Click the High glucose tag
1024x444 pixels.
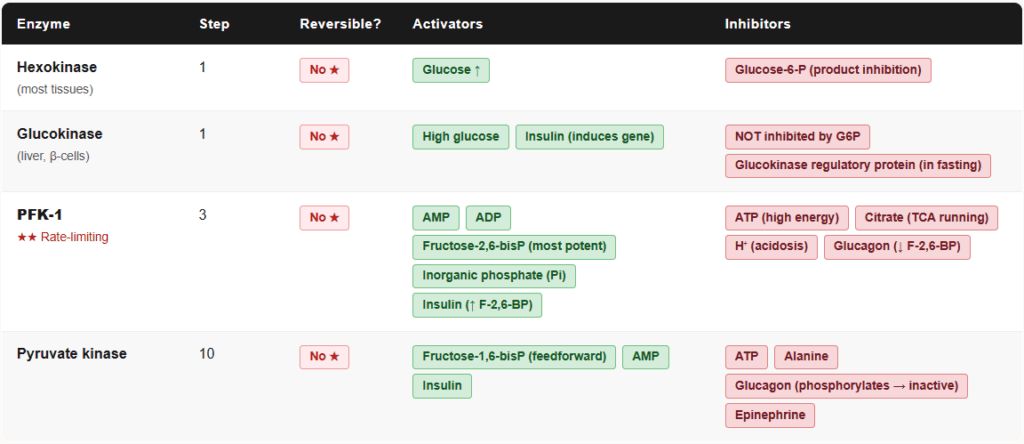point(460,137)
